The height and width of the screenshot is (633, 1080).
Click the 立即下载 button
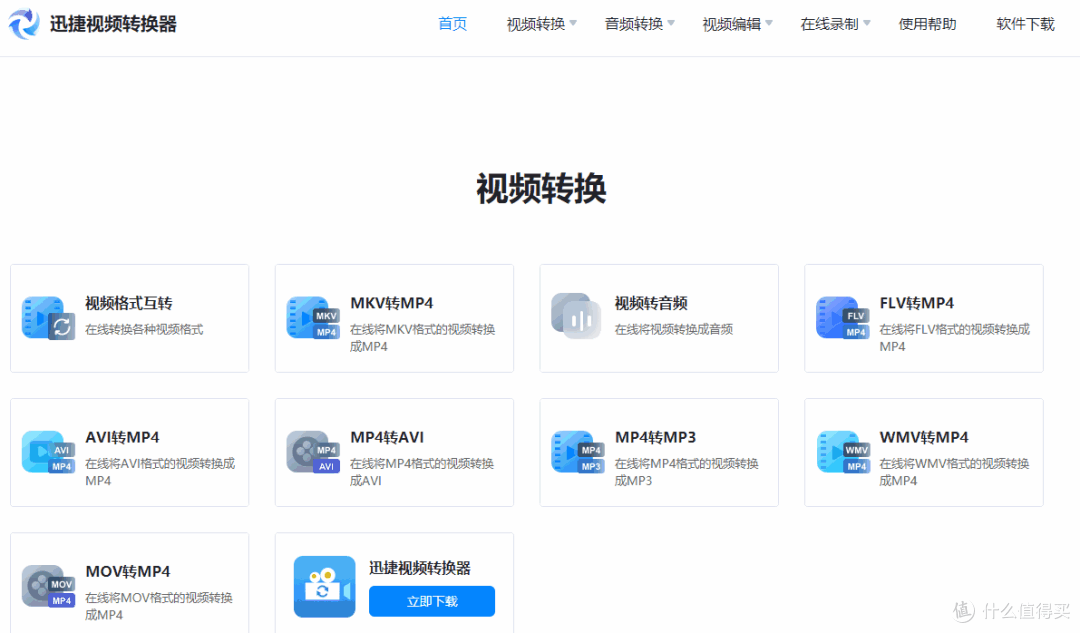pos(432,601)
